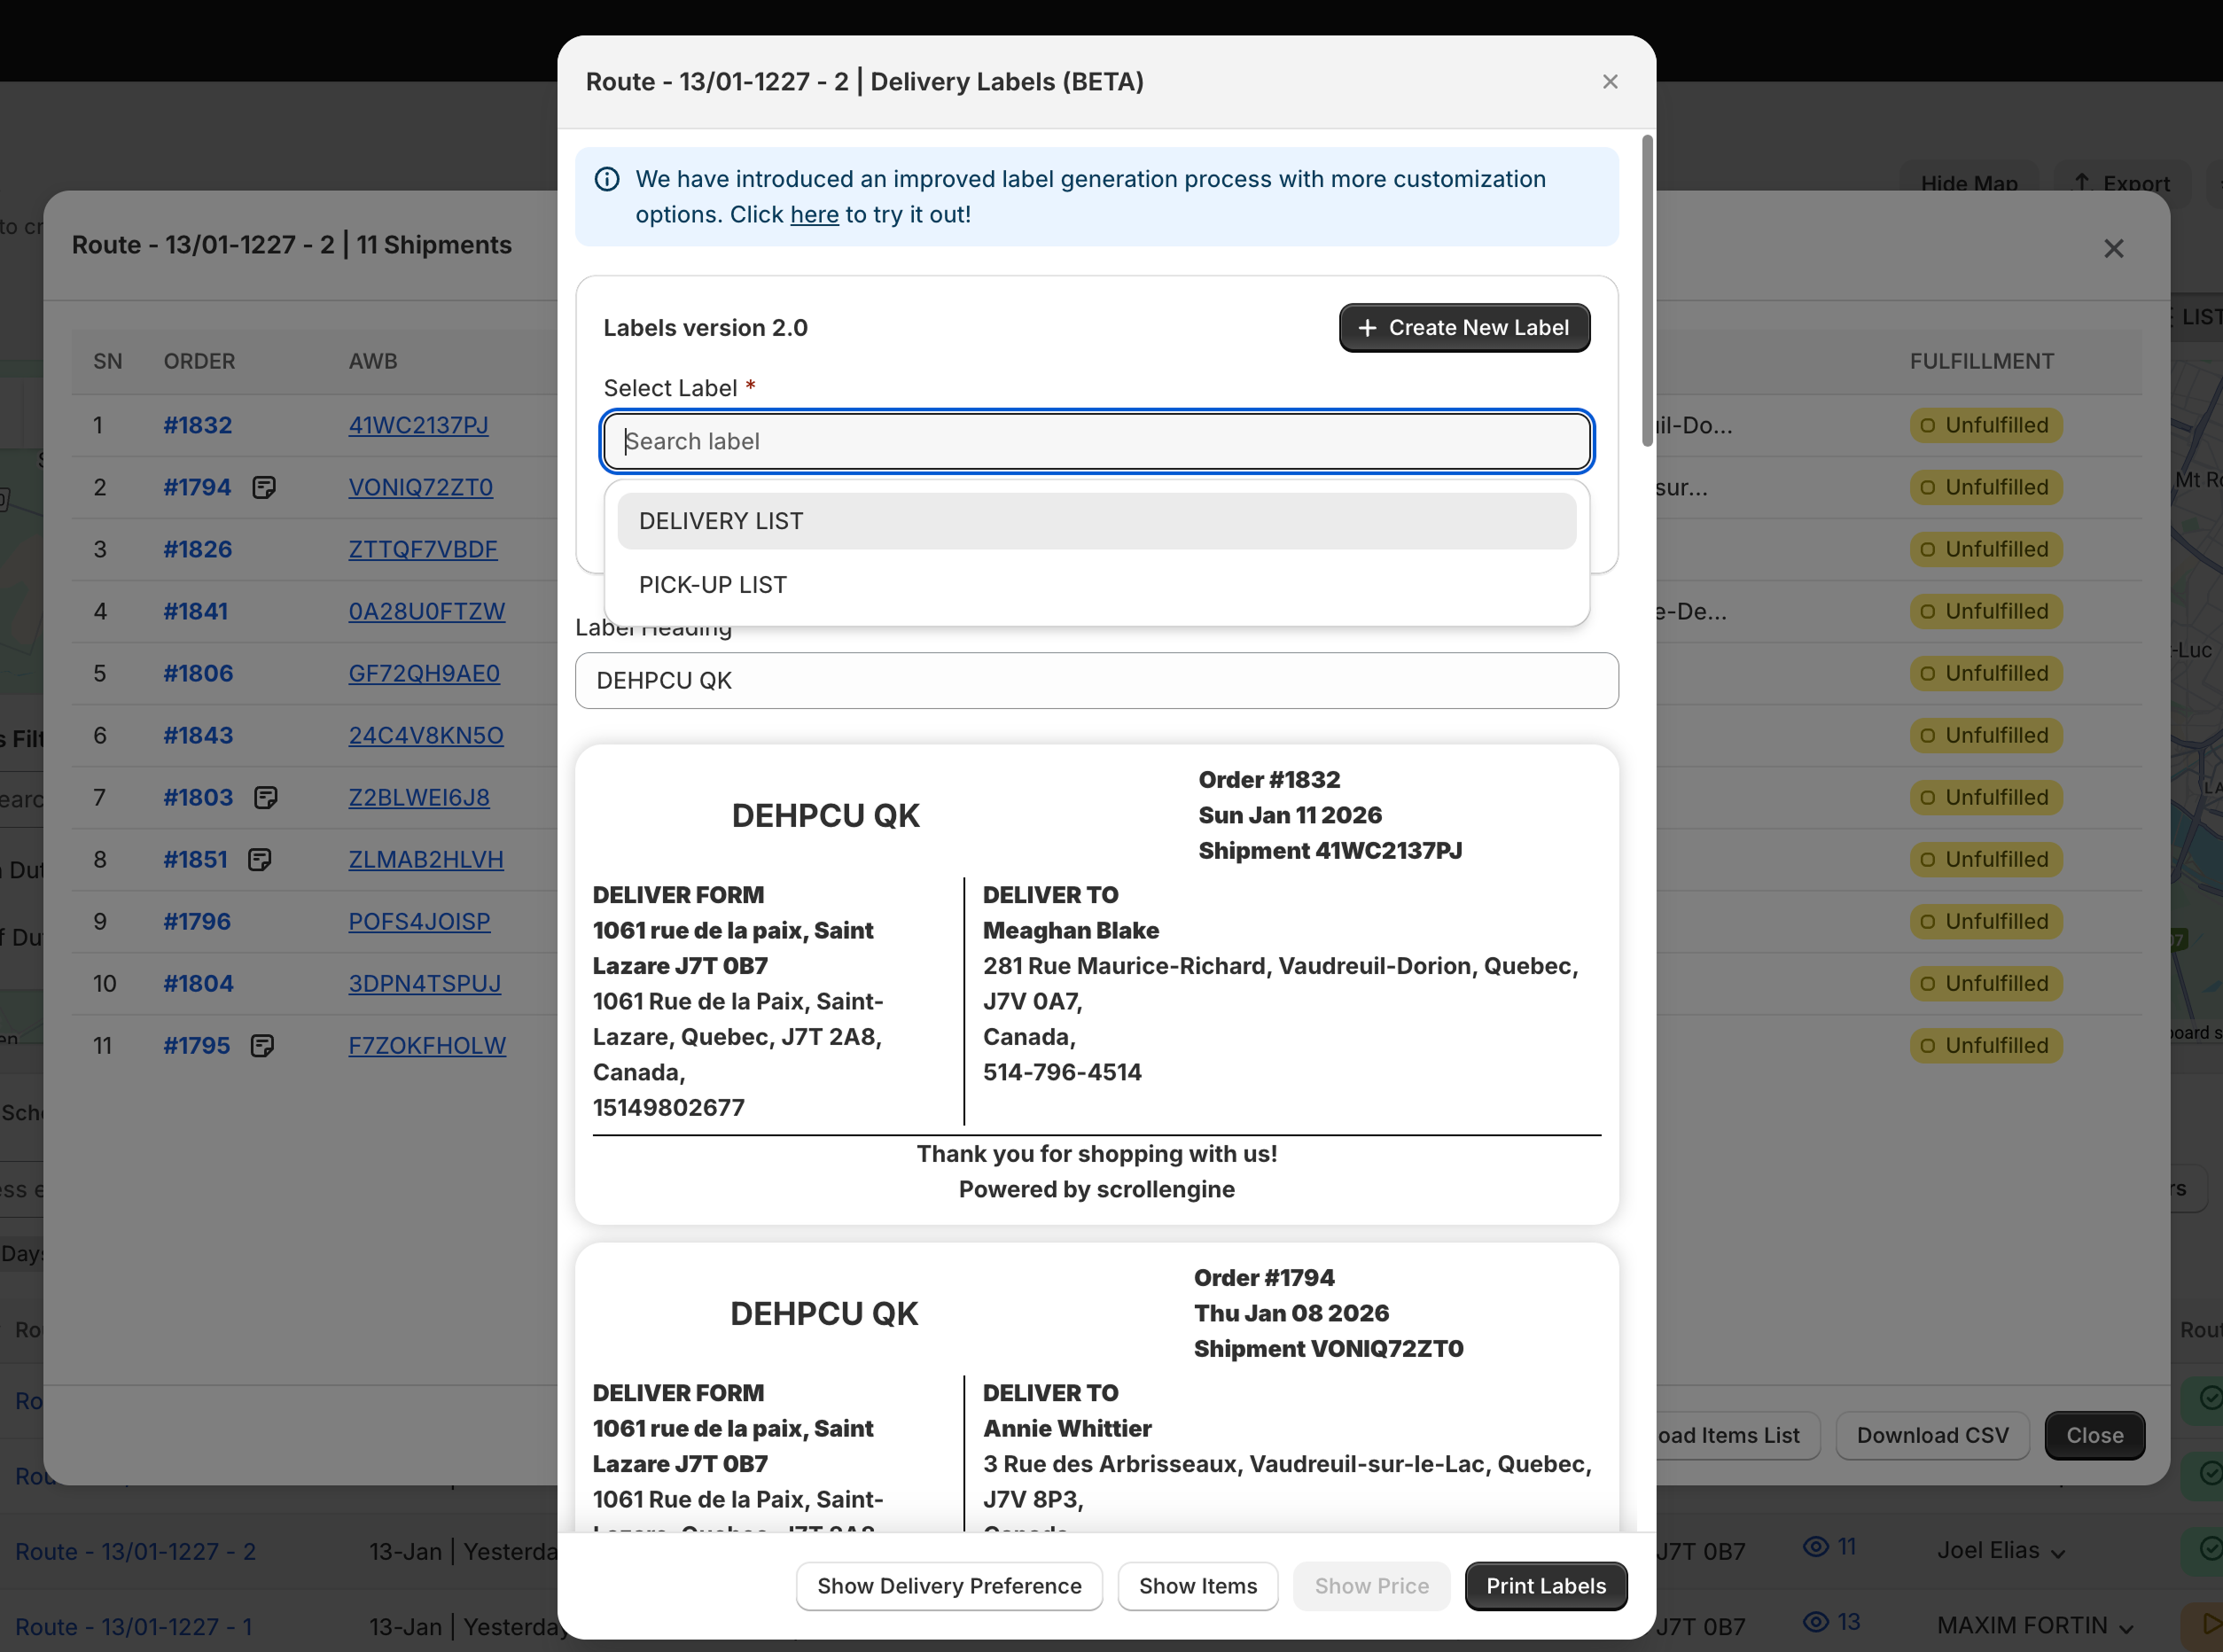
Task: Click the Label Heading text field
Action: click(x=1096, y=681)
